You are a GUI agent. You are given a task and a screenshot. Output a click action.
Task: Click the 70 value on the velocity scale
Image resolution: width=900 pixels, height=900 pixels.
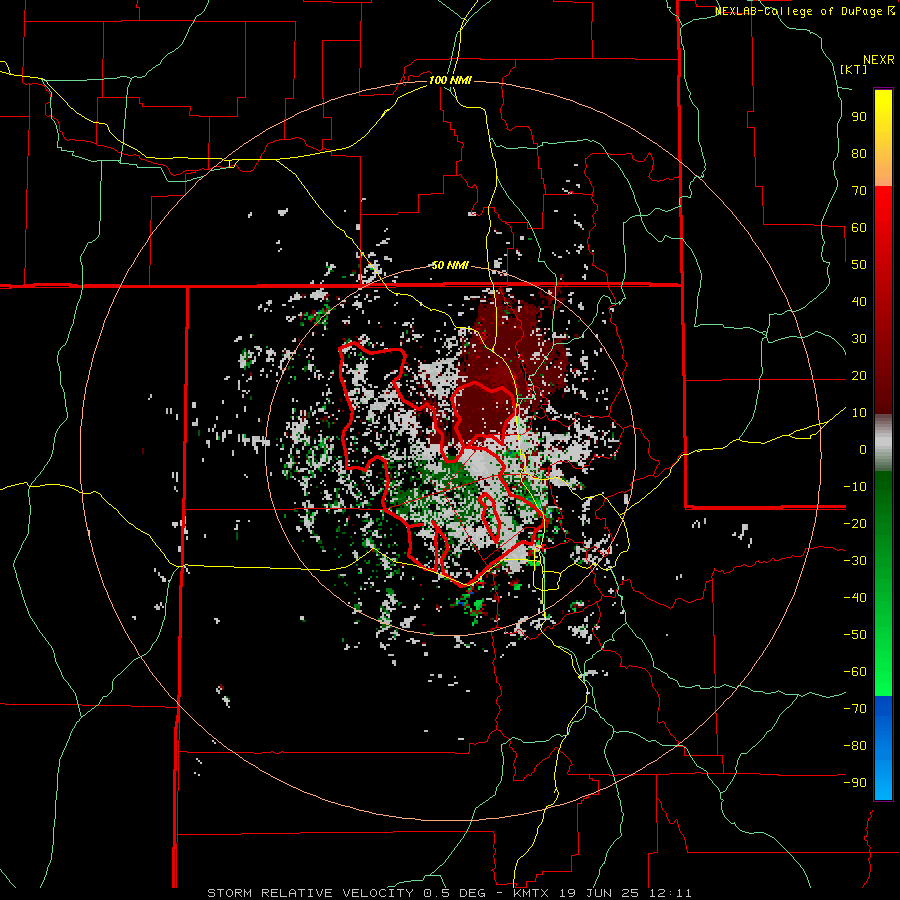coord(859,191)
